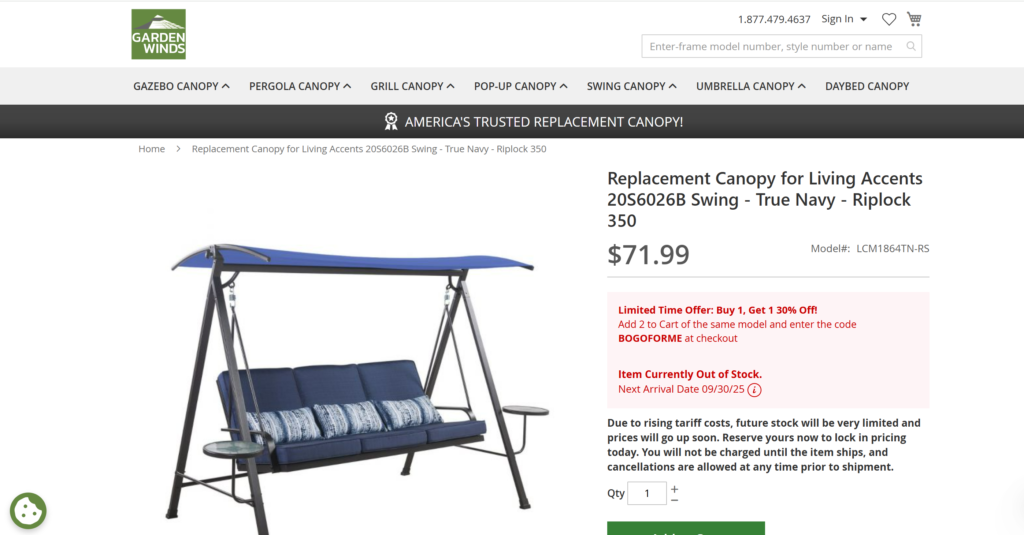Open the wishlist heart icon
Screen dimensions: 1024x535
tap(889, 20)
